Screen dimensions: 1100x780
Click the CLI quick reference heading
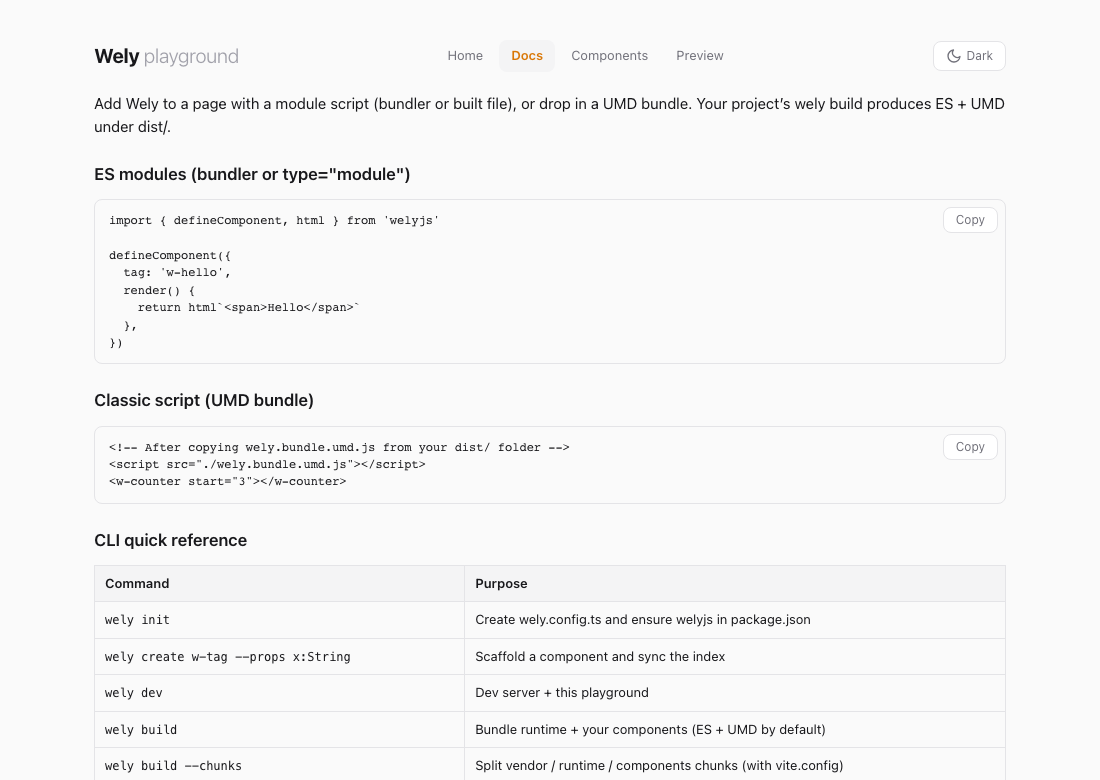(170, 540)
